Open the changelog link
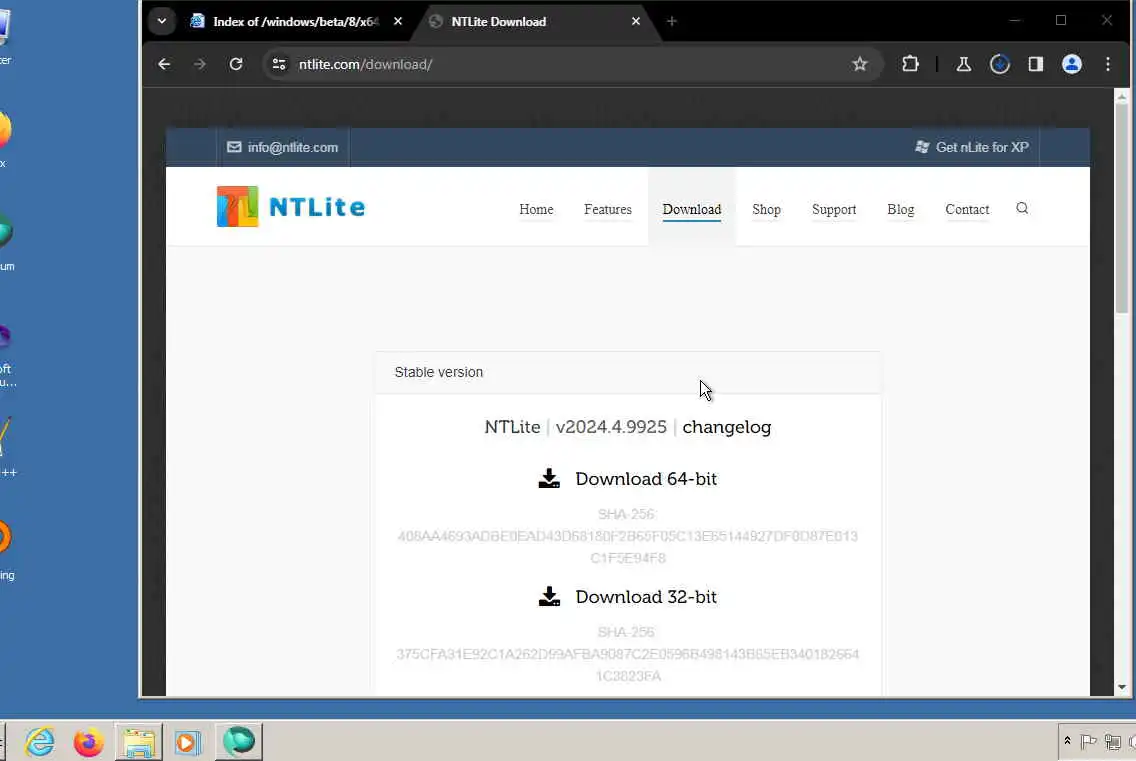1136x761 pixels. point(727,427)
